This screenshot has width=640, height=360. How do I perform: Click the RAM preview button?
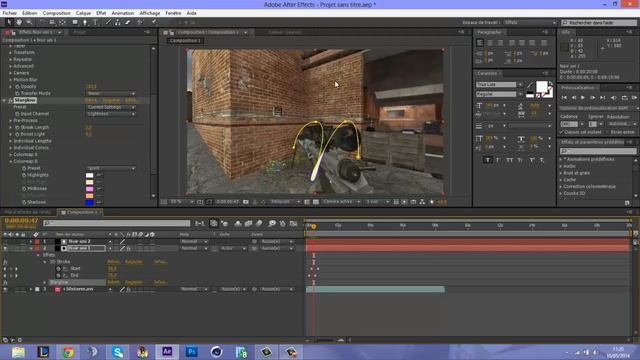pos(634,98)
